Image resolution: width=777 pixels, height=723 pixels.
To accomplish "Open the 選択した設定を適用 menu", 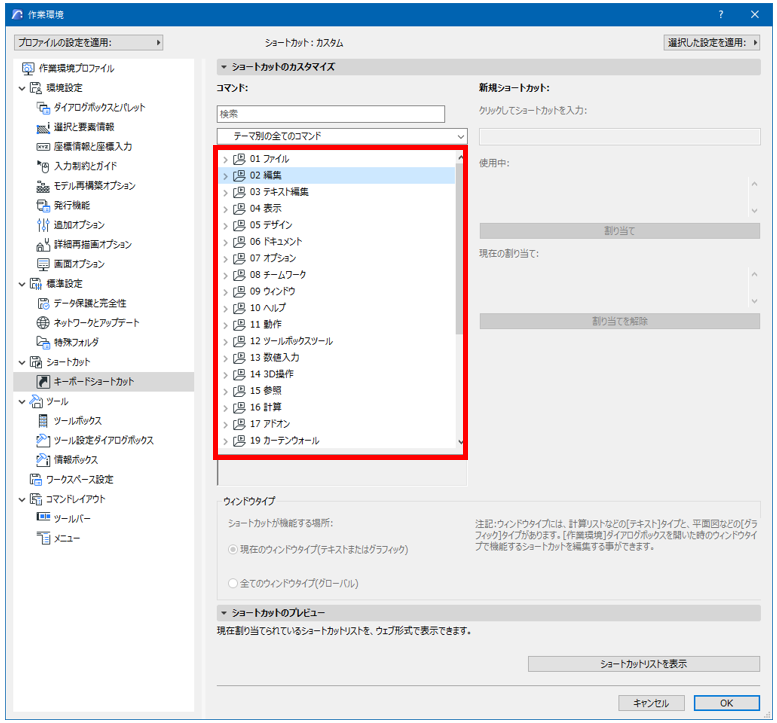I will (x=712, y=43).
